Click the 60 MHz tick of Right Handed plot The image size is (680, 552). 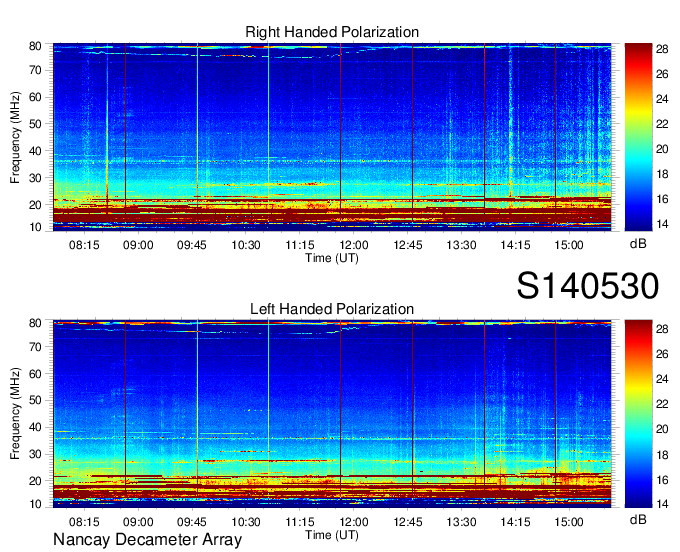[x=35, y=97]
